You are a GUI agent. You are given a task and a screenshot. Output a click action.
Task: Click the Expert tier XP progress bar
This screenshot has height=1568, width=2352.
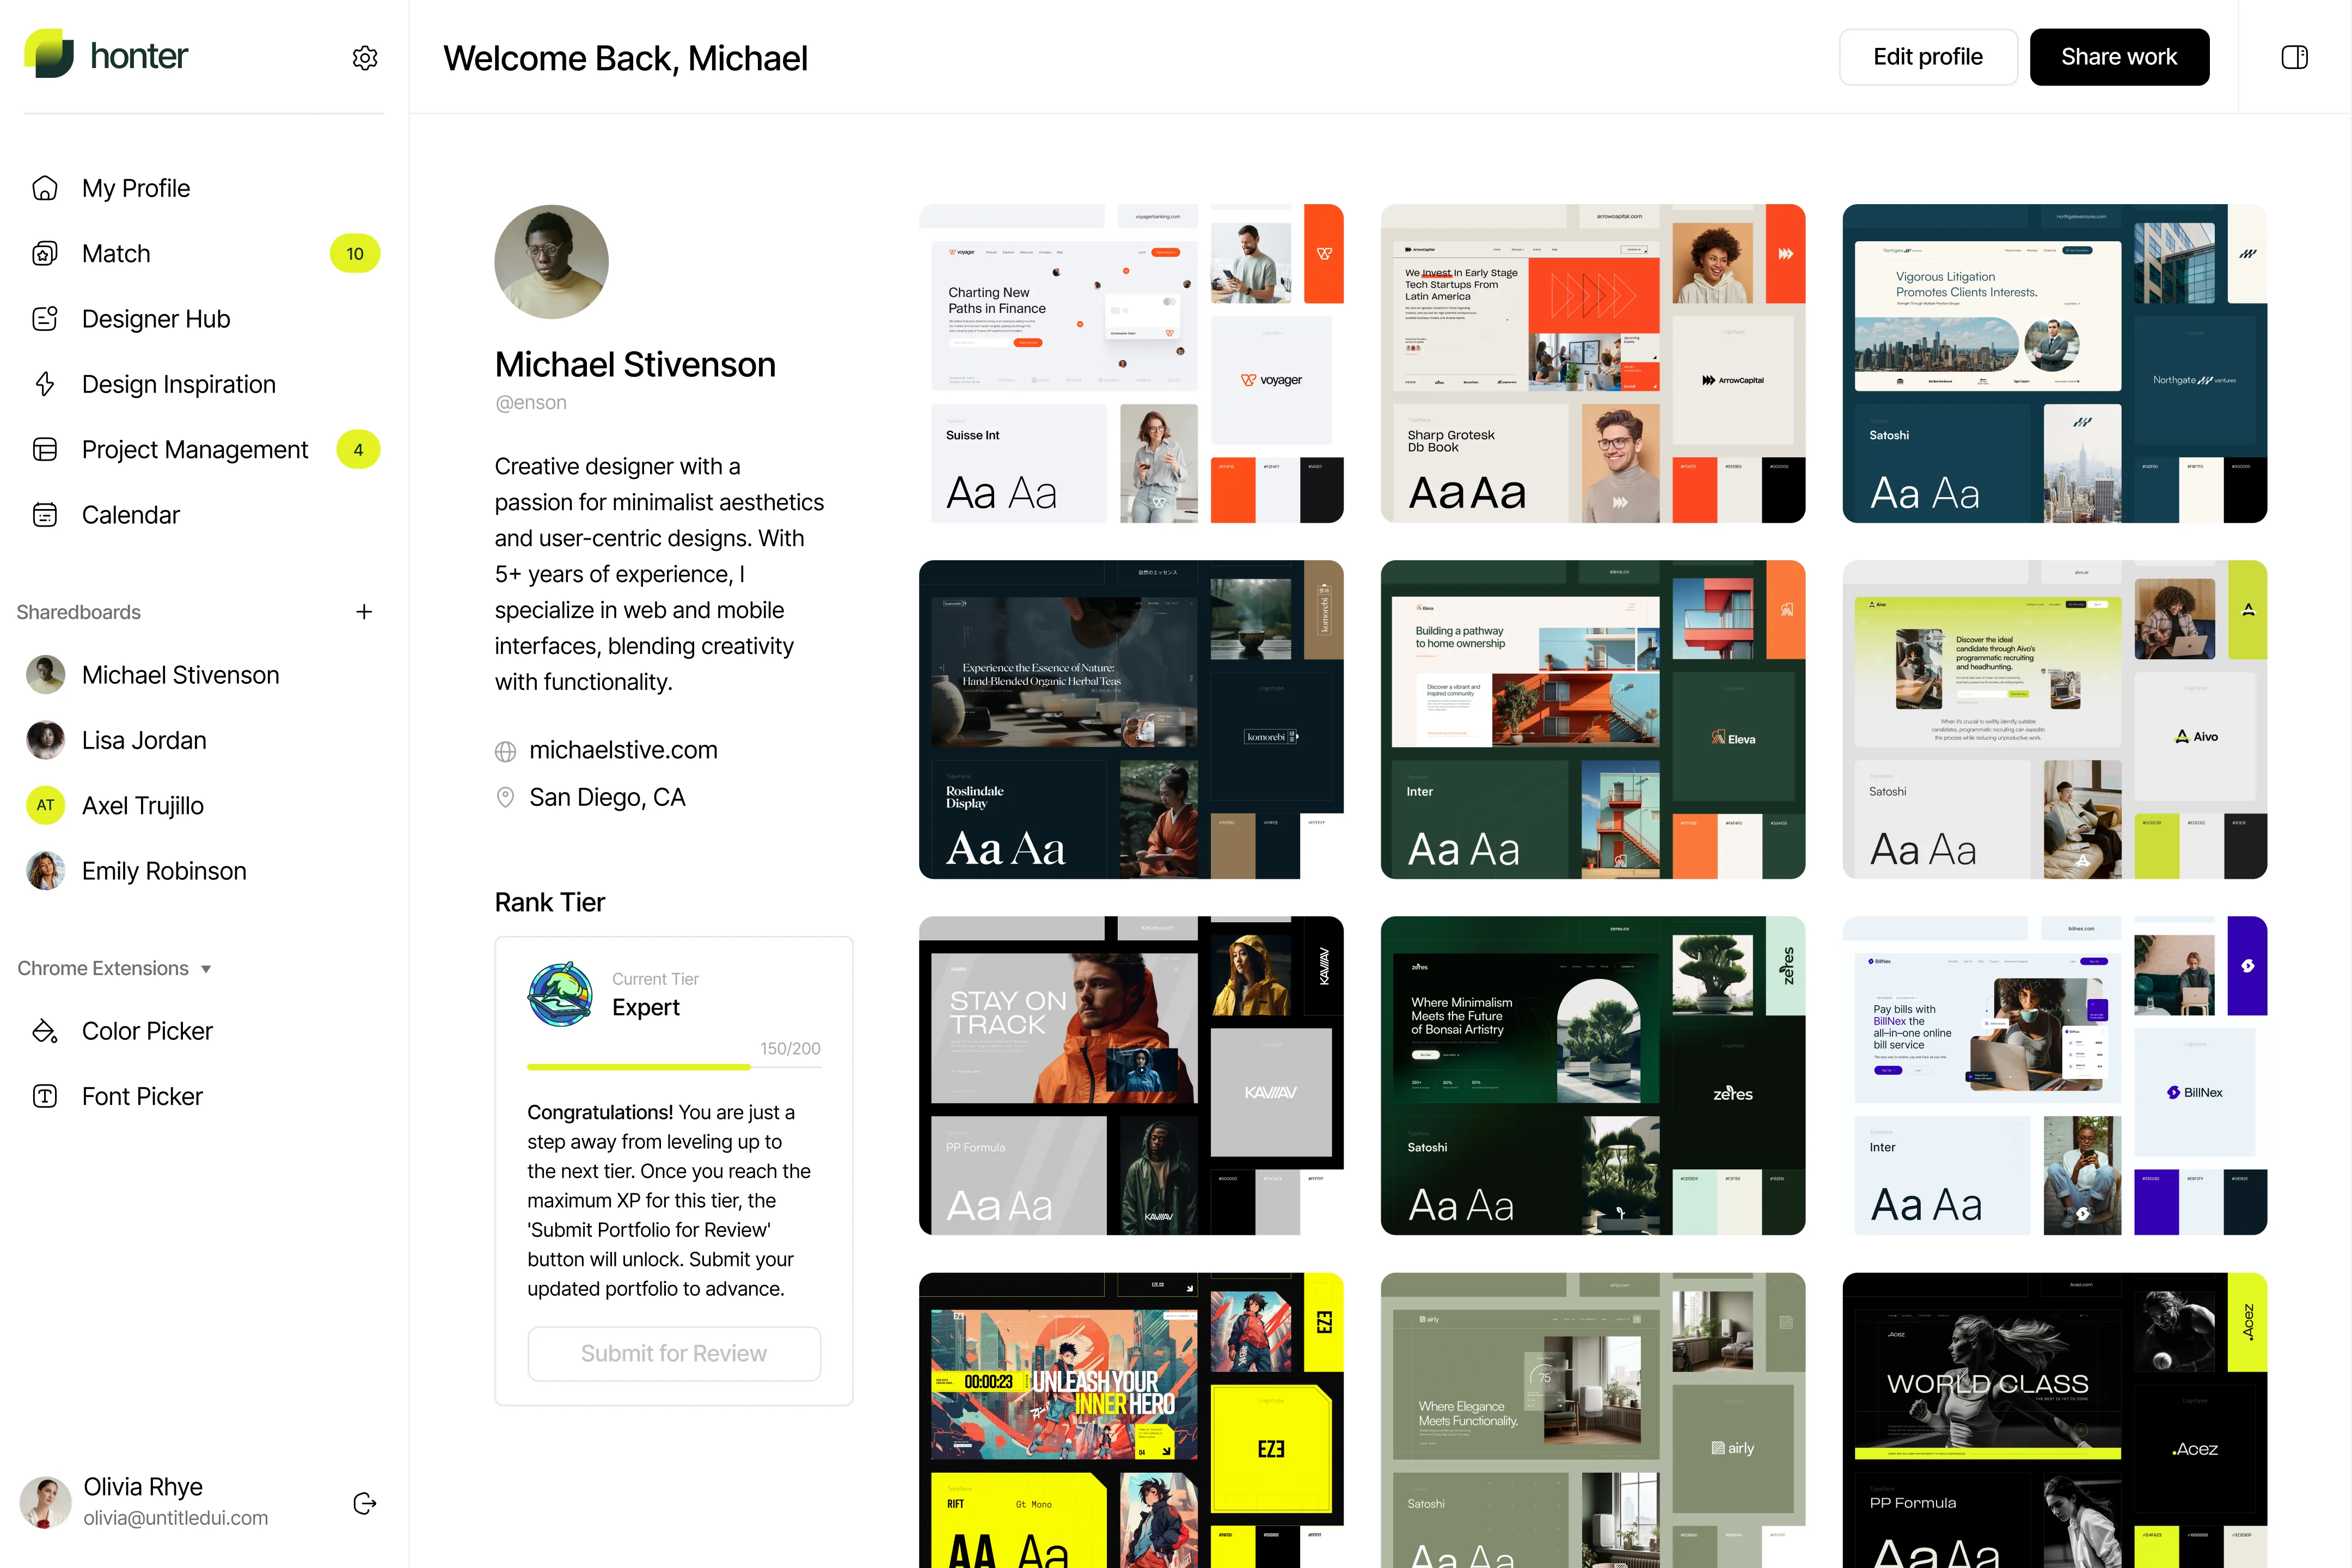click(674, 1067)
